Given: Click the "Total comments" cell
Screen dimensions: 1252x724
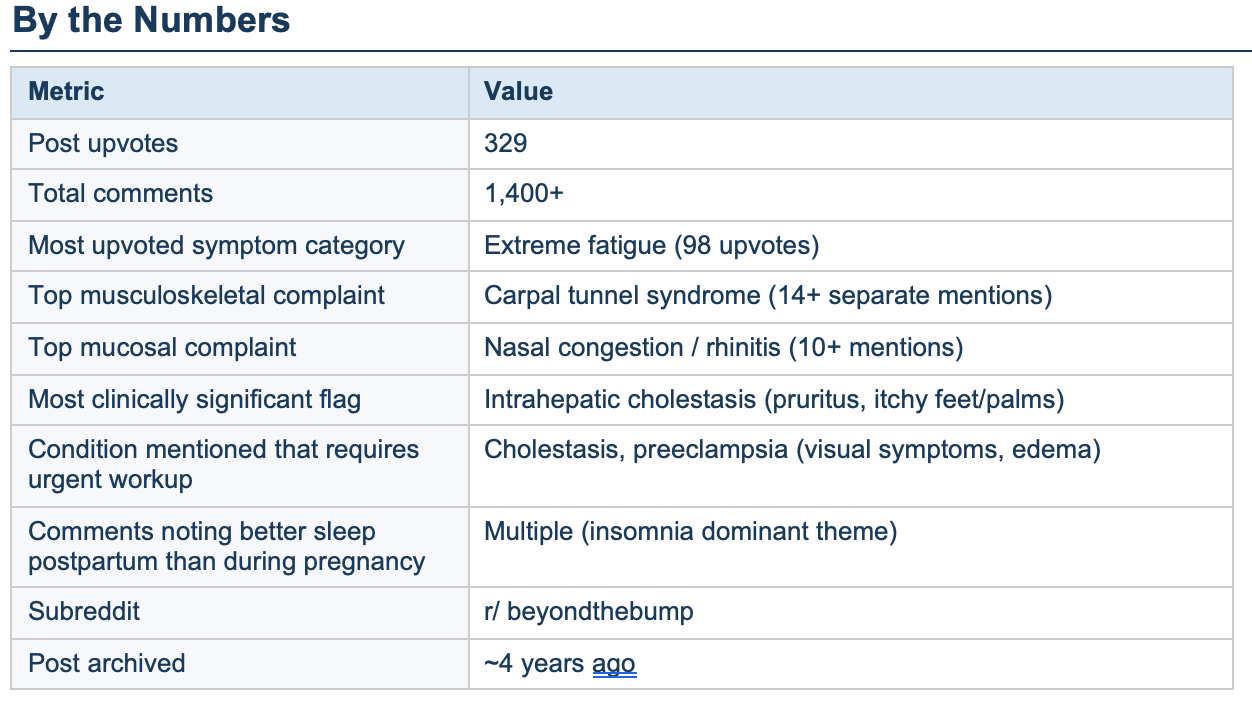Looking at the screenshot, I should point(120,194).
